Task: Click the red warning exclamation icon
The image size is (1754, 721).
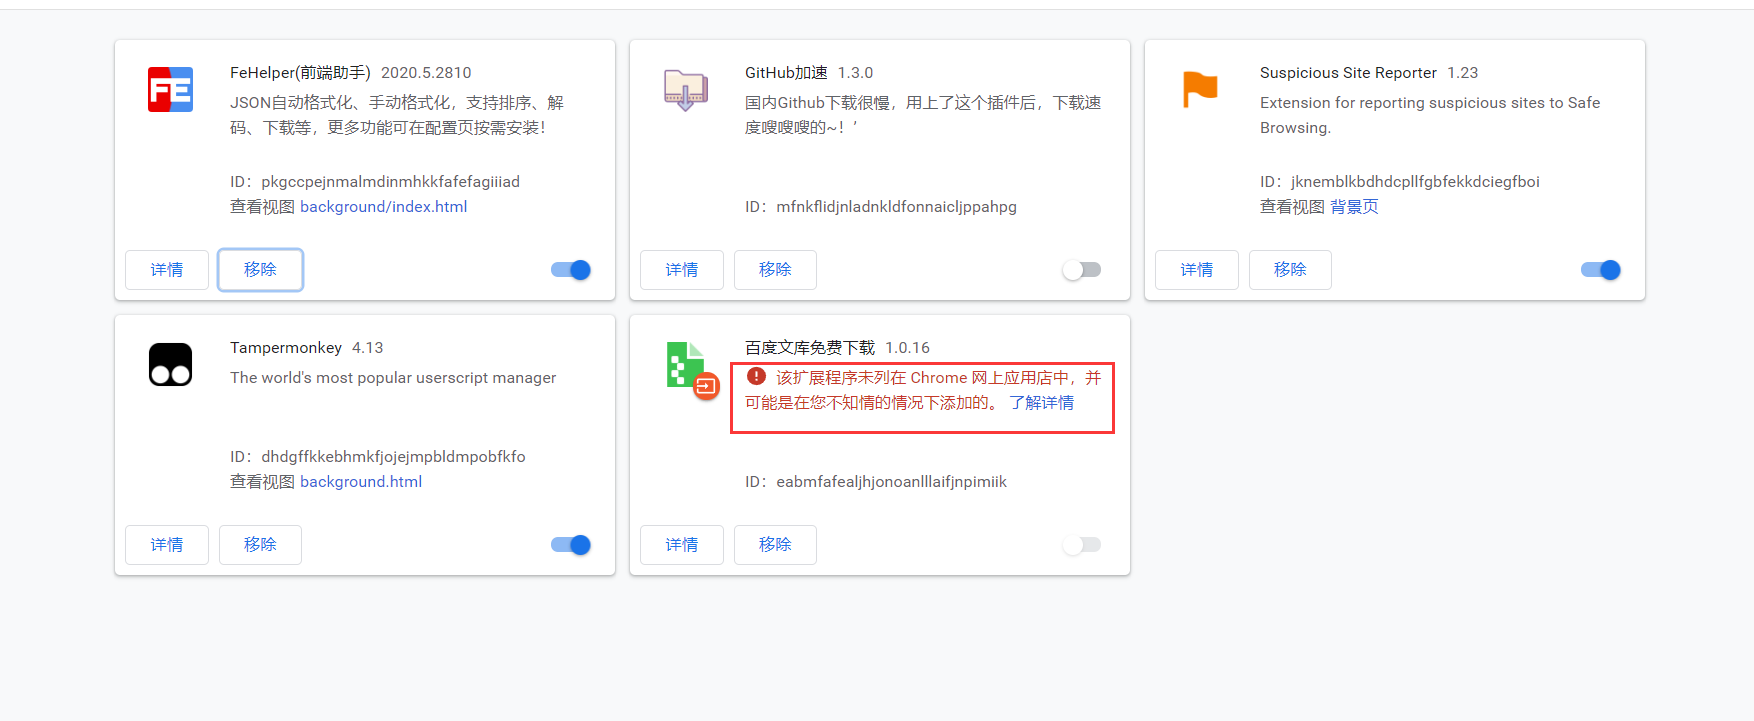Action: [x=756, y=377]
